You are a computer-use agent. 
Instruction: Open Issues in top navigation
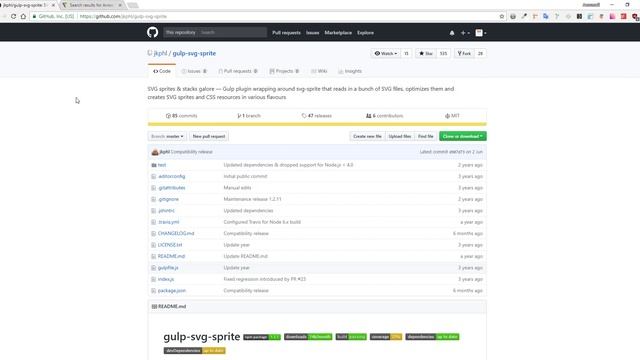[x=312, y=33]
